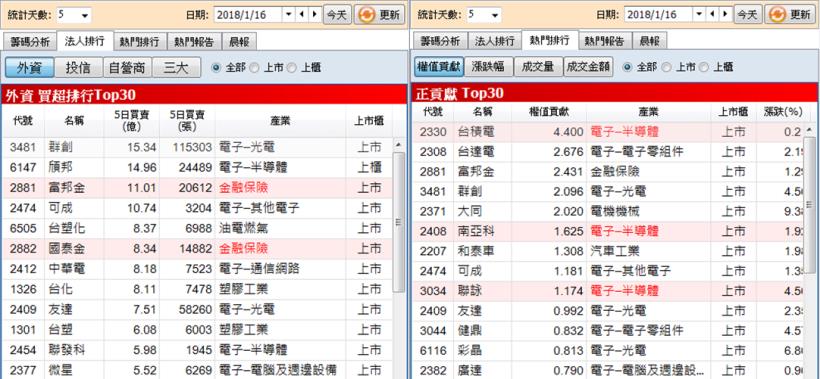Image resolution: width=820 pixels, height=379 pixels.
Task: Switch to 熱門報告 tab in right panel
Action: click(605, 41)
